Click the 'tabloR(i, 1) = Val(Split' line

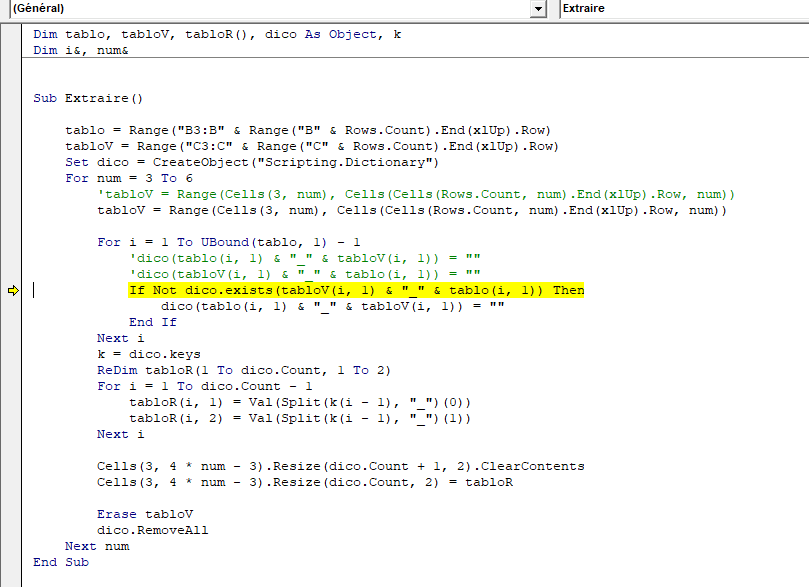click(x=300, y=402)
